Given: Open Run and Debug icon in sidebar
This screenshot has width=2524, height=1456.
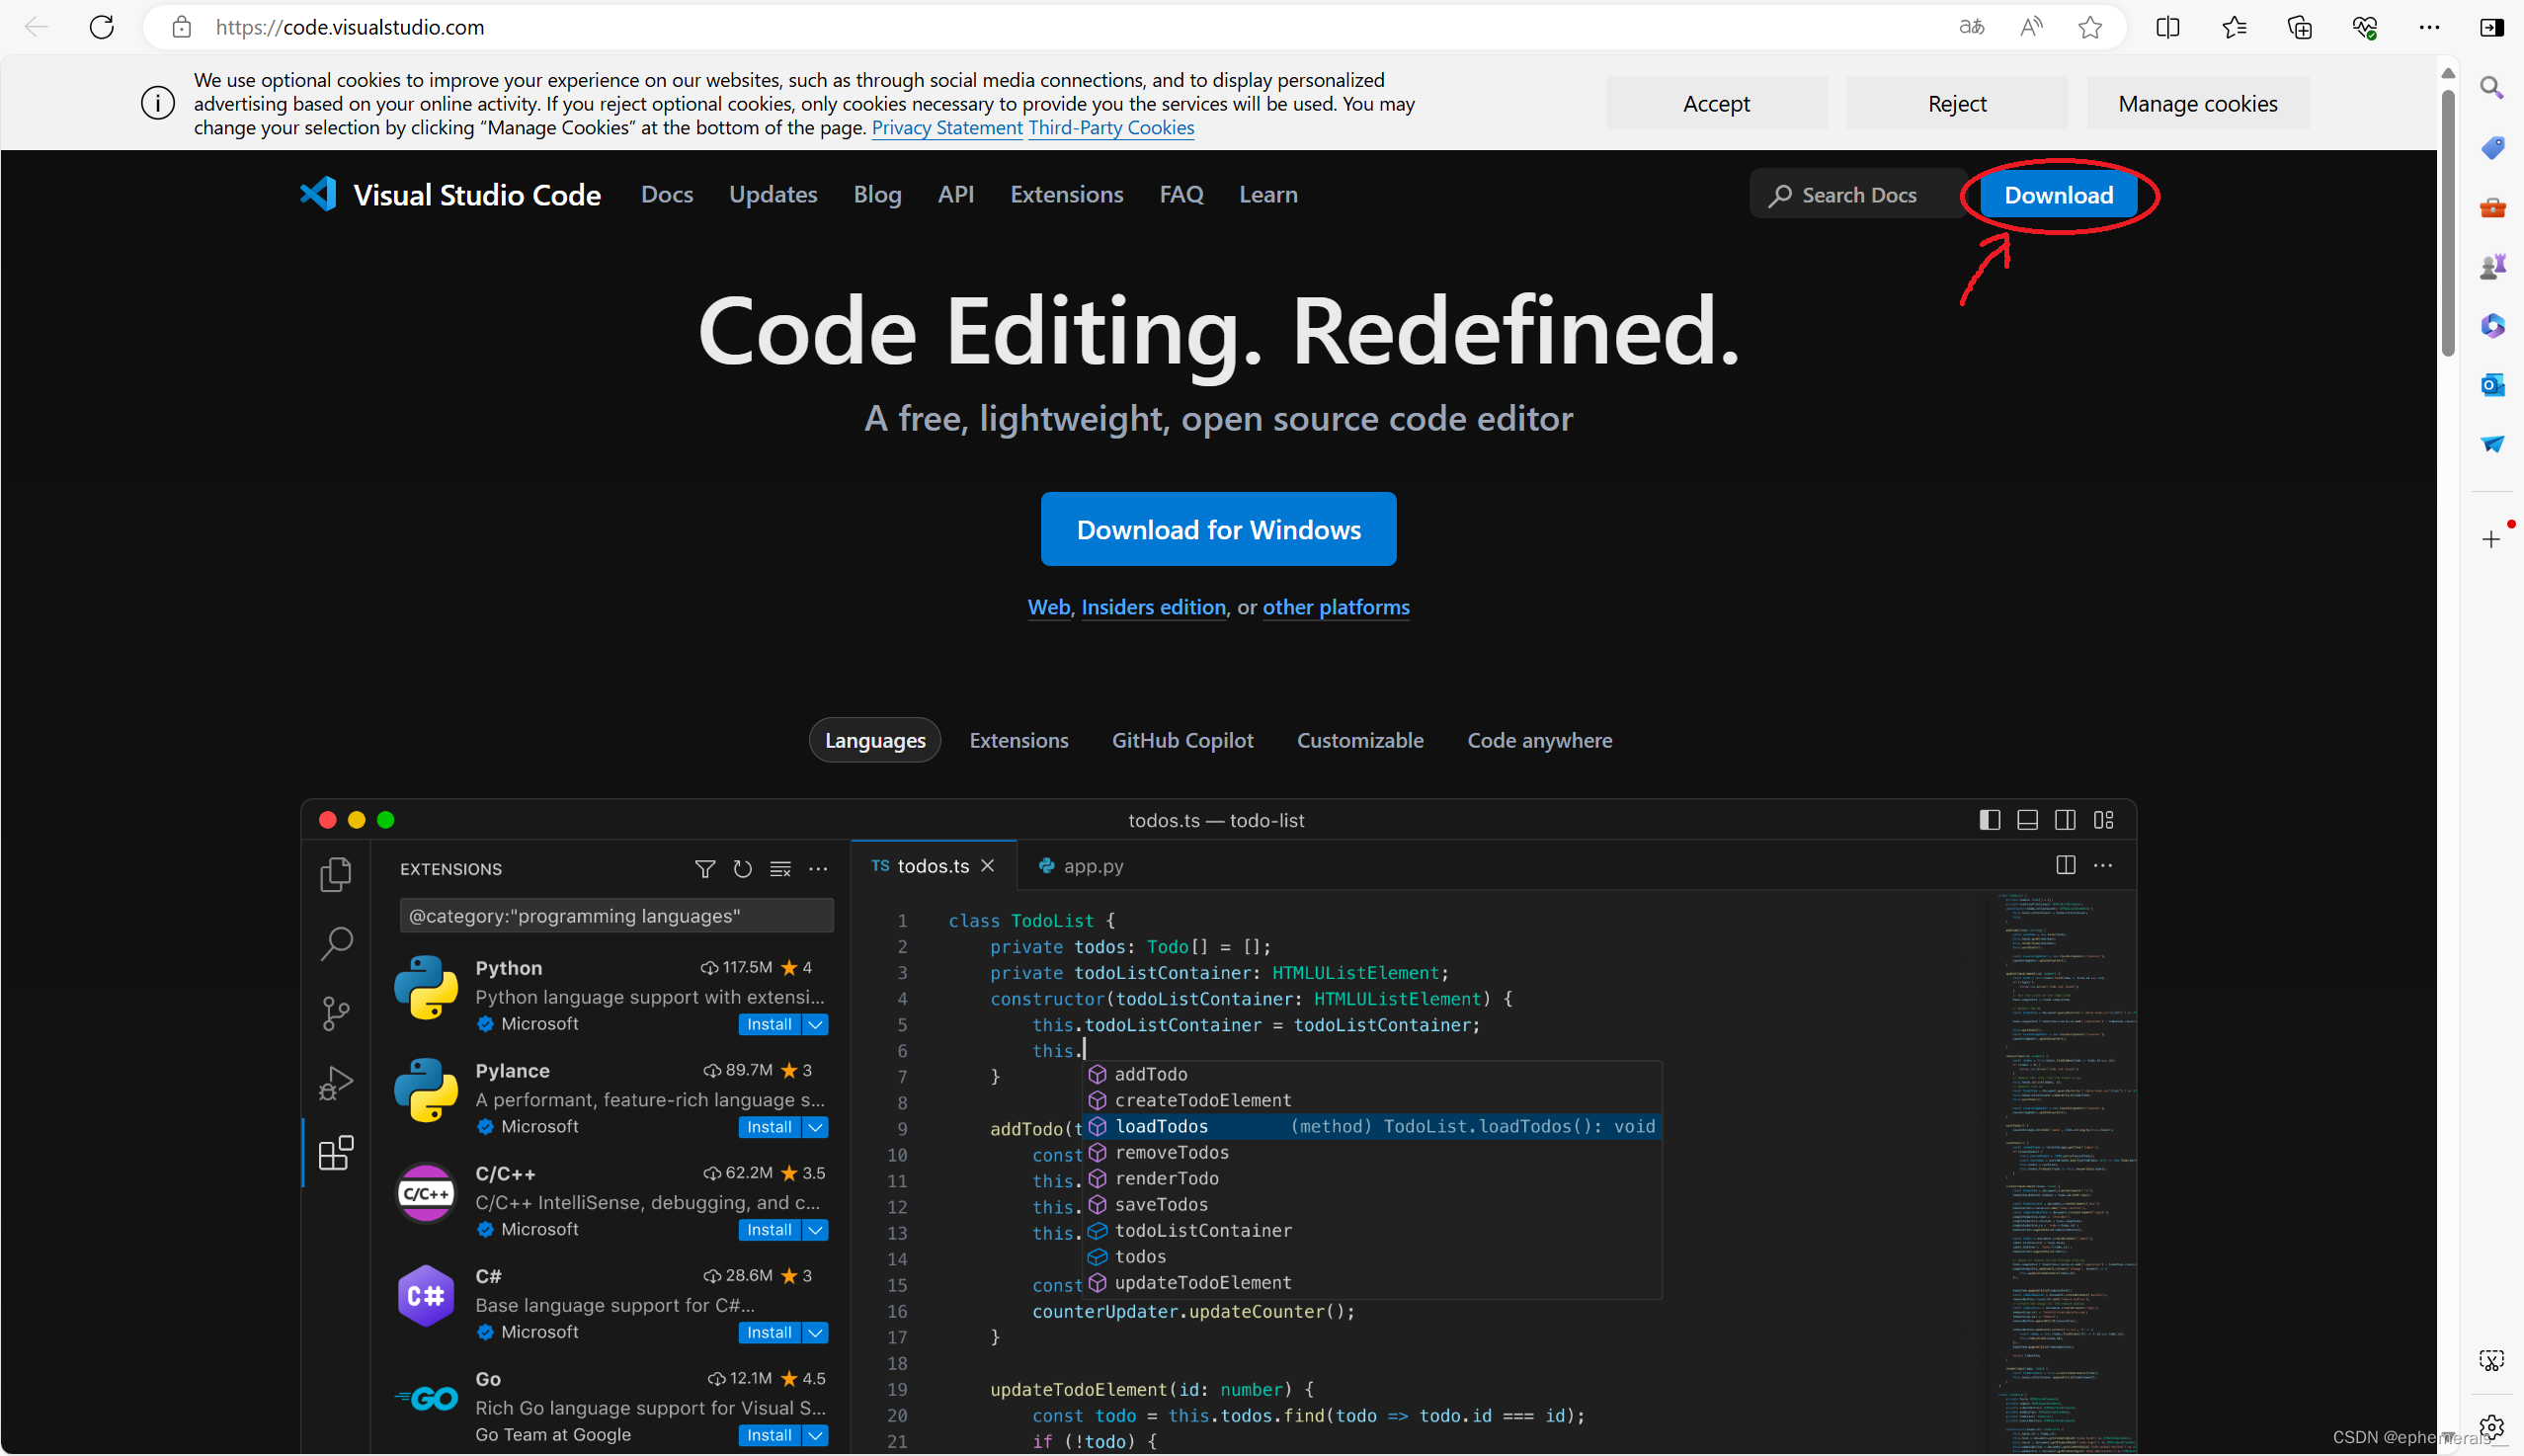Looking at the screenshot, I should tap(336, 1083).
